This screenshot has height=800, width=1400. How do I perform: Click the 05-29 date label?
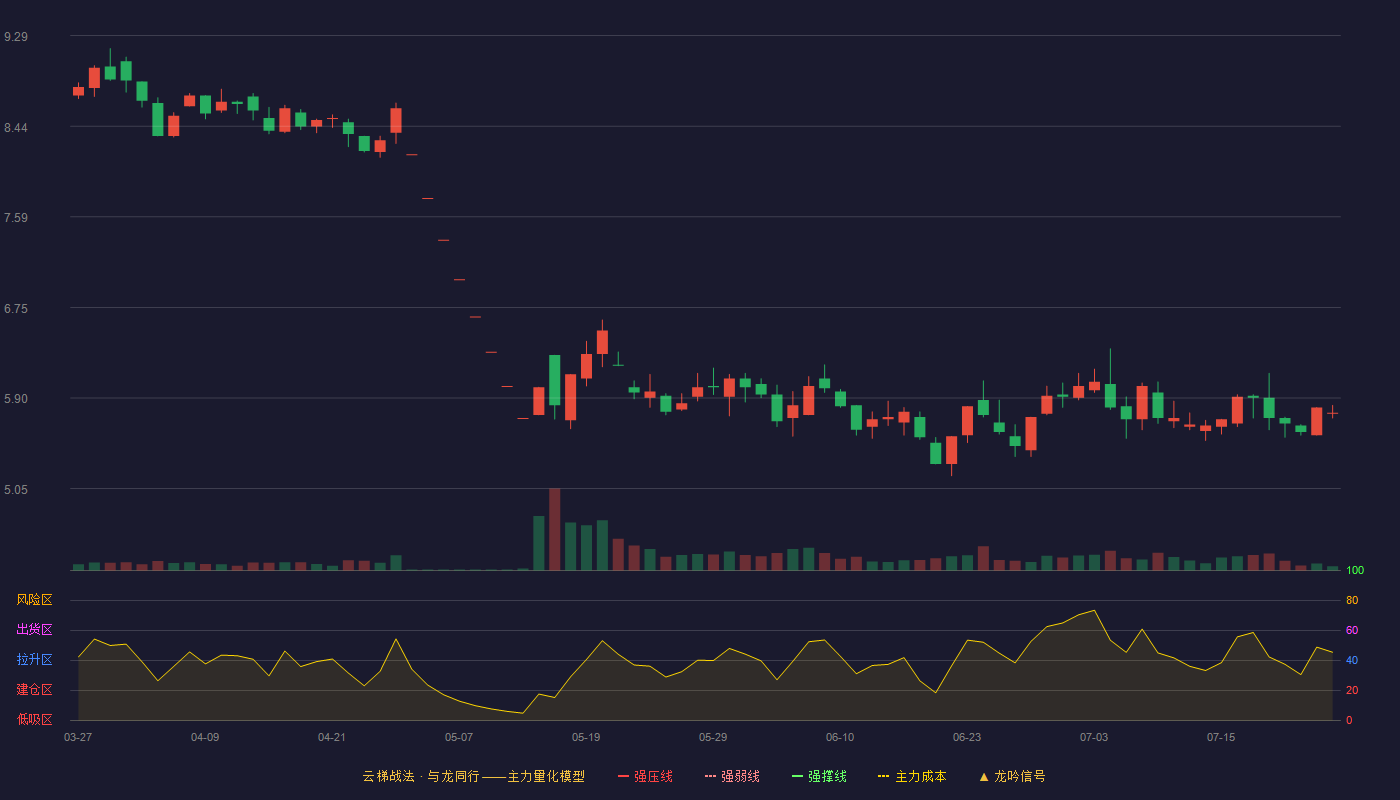tap(713, 737)
